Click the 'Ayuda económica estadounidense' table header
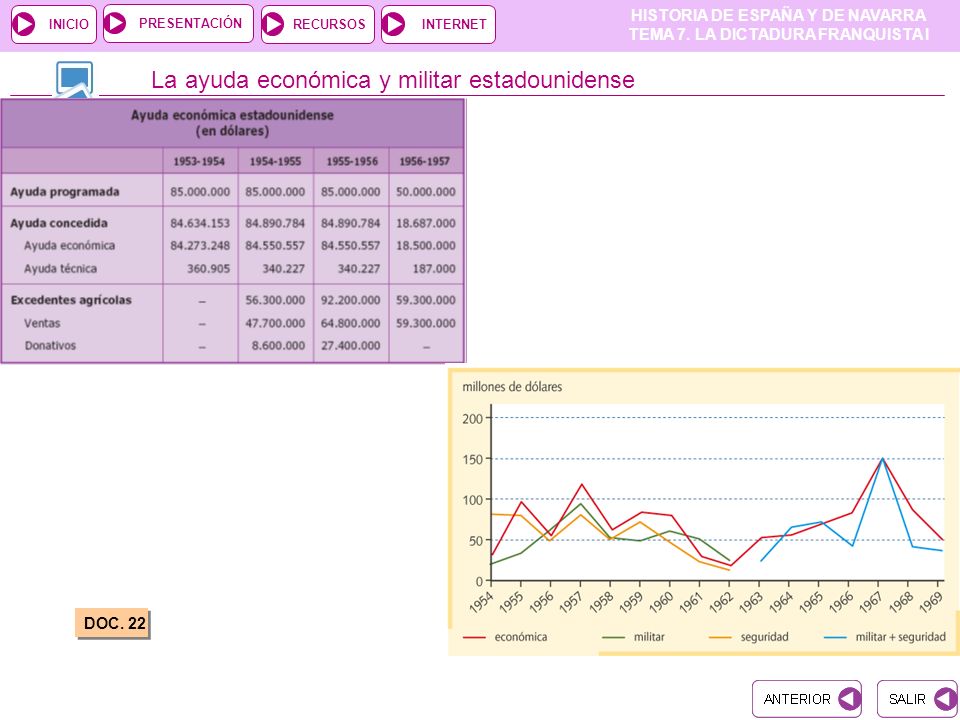 point(233,123)
